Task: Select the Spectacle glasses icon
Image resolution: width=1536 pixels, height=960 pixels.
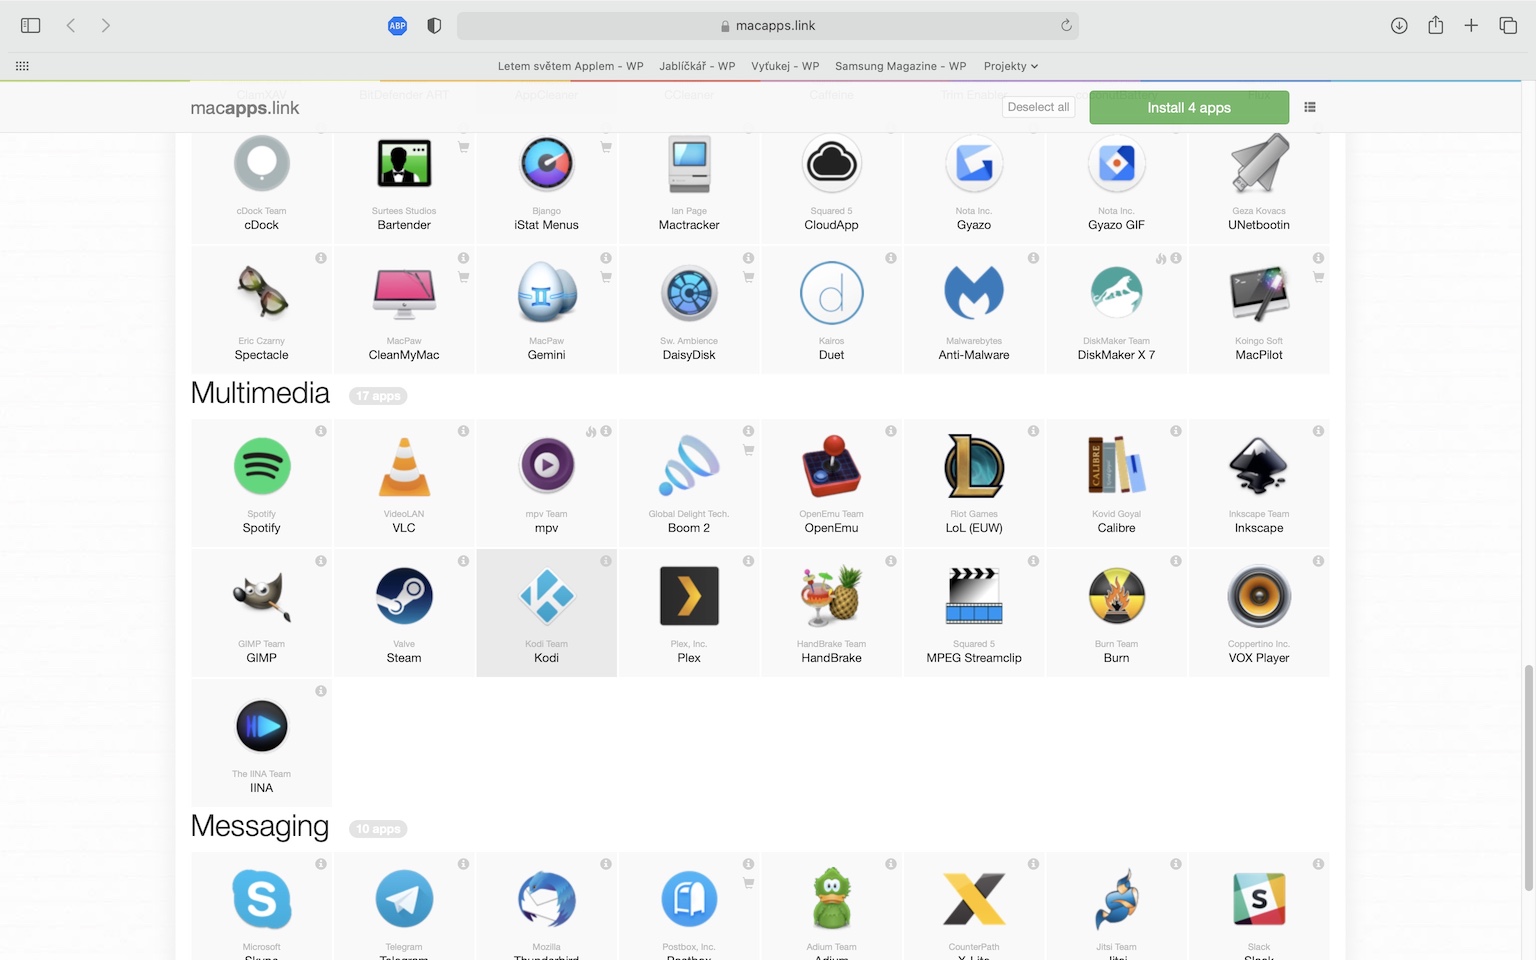Action: (x=262, y=293)
